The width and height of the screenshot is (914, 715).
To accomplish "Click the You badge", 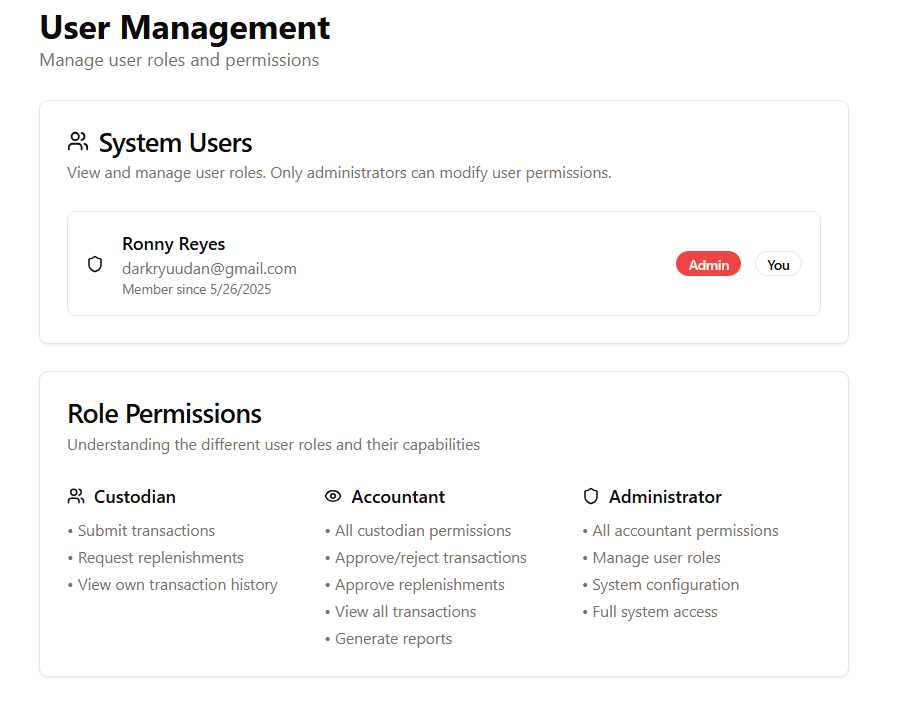I will [x=778, y=264].
